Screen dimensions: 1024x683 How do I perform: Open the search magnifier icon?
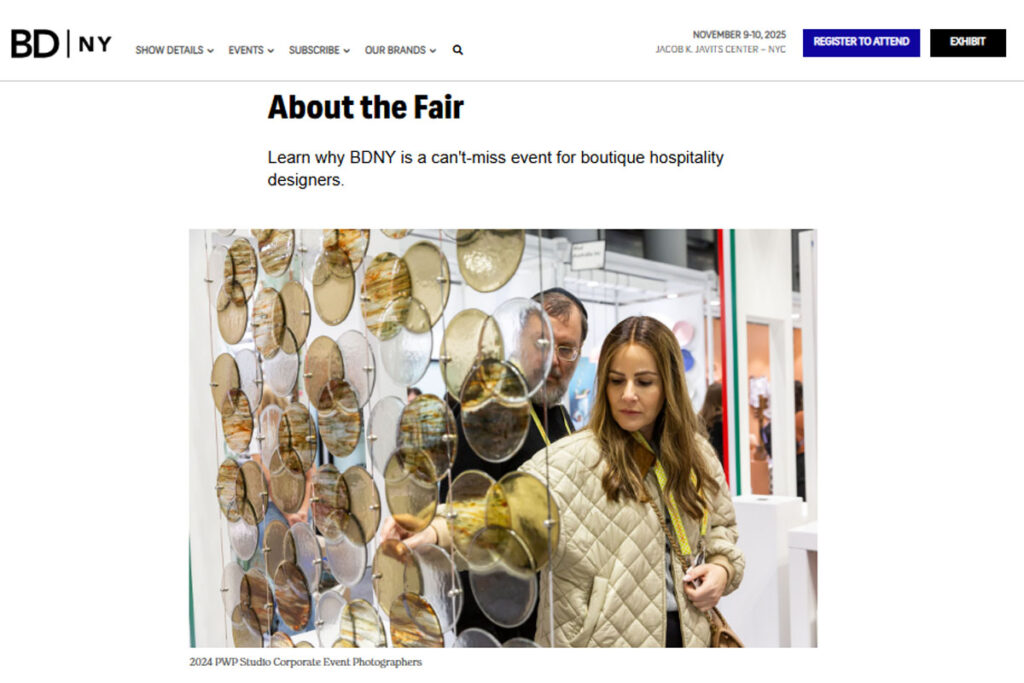pyautogui.click(x=458, y=50)
